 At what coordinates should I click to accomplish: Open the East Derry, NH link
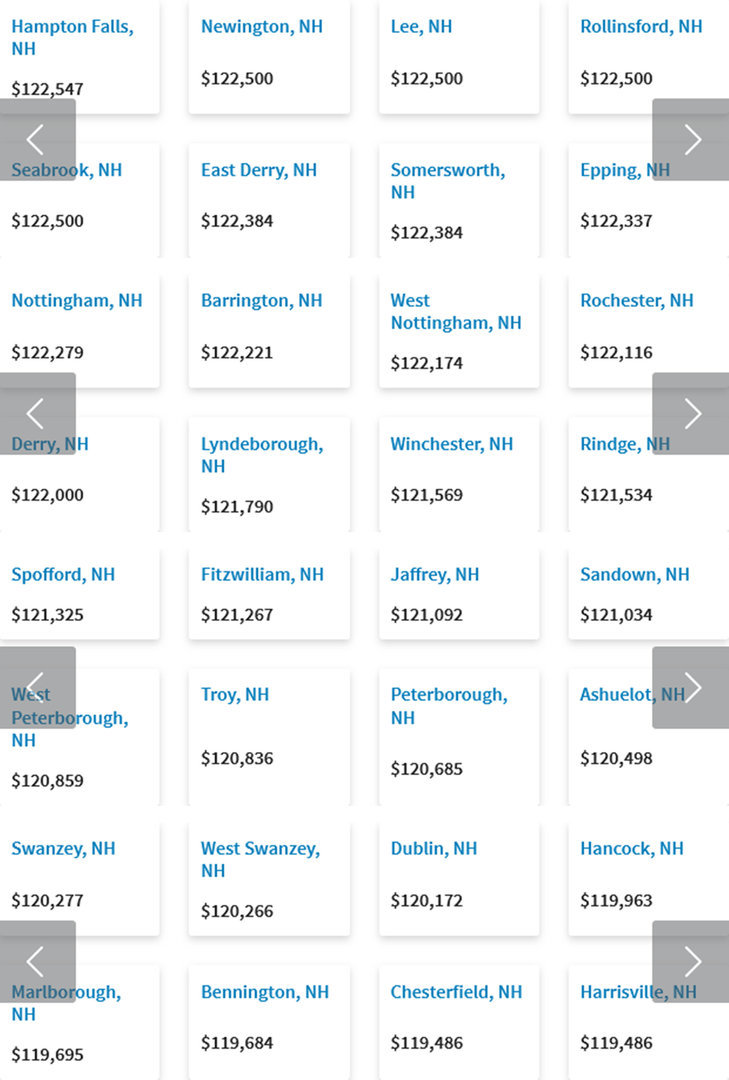click(259, 170)
